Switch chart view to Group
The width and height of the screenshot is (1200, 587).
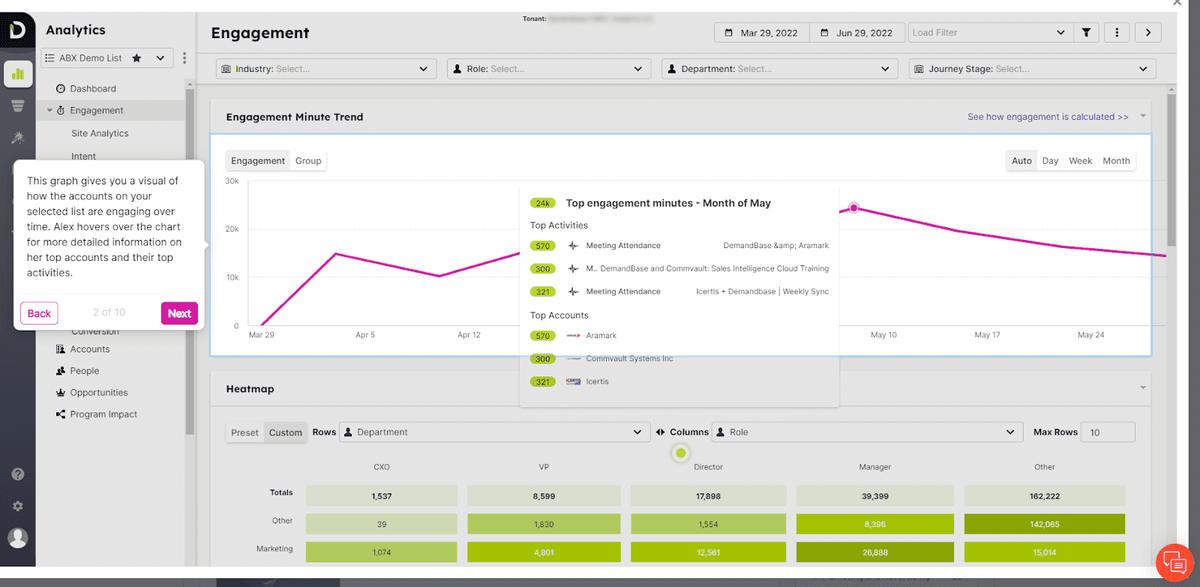[x=308, y=161]
